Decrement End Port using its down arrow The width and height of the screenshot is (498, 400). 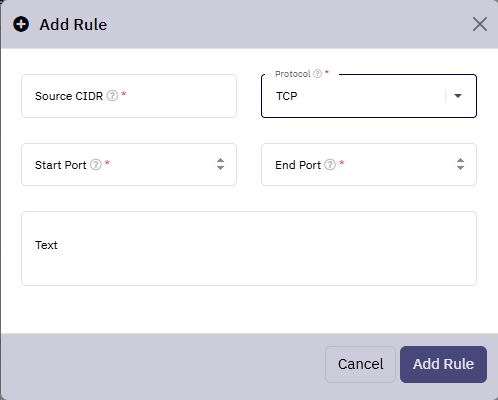[x=460, y=167]
